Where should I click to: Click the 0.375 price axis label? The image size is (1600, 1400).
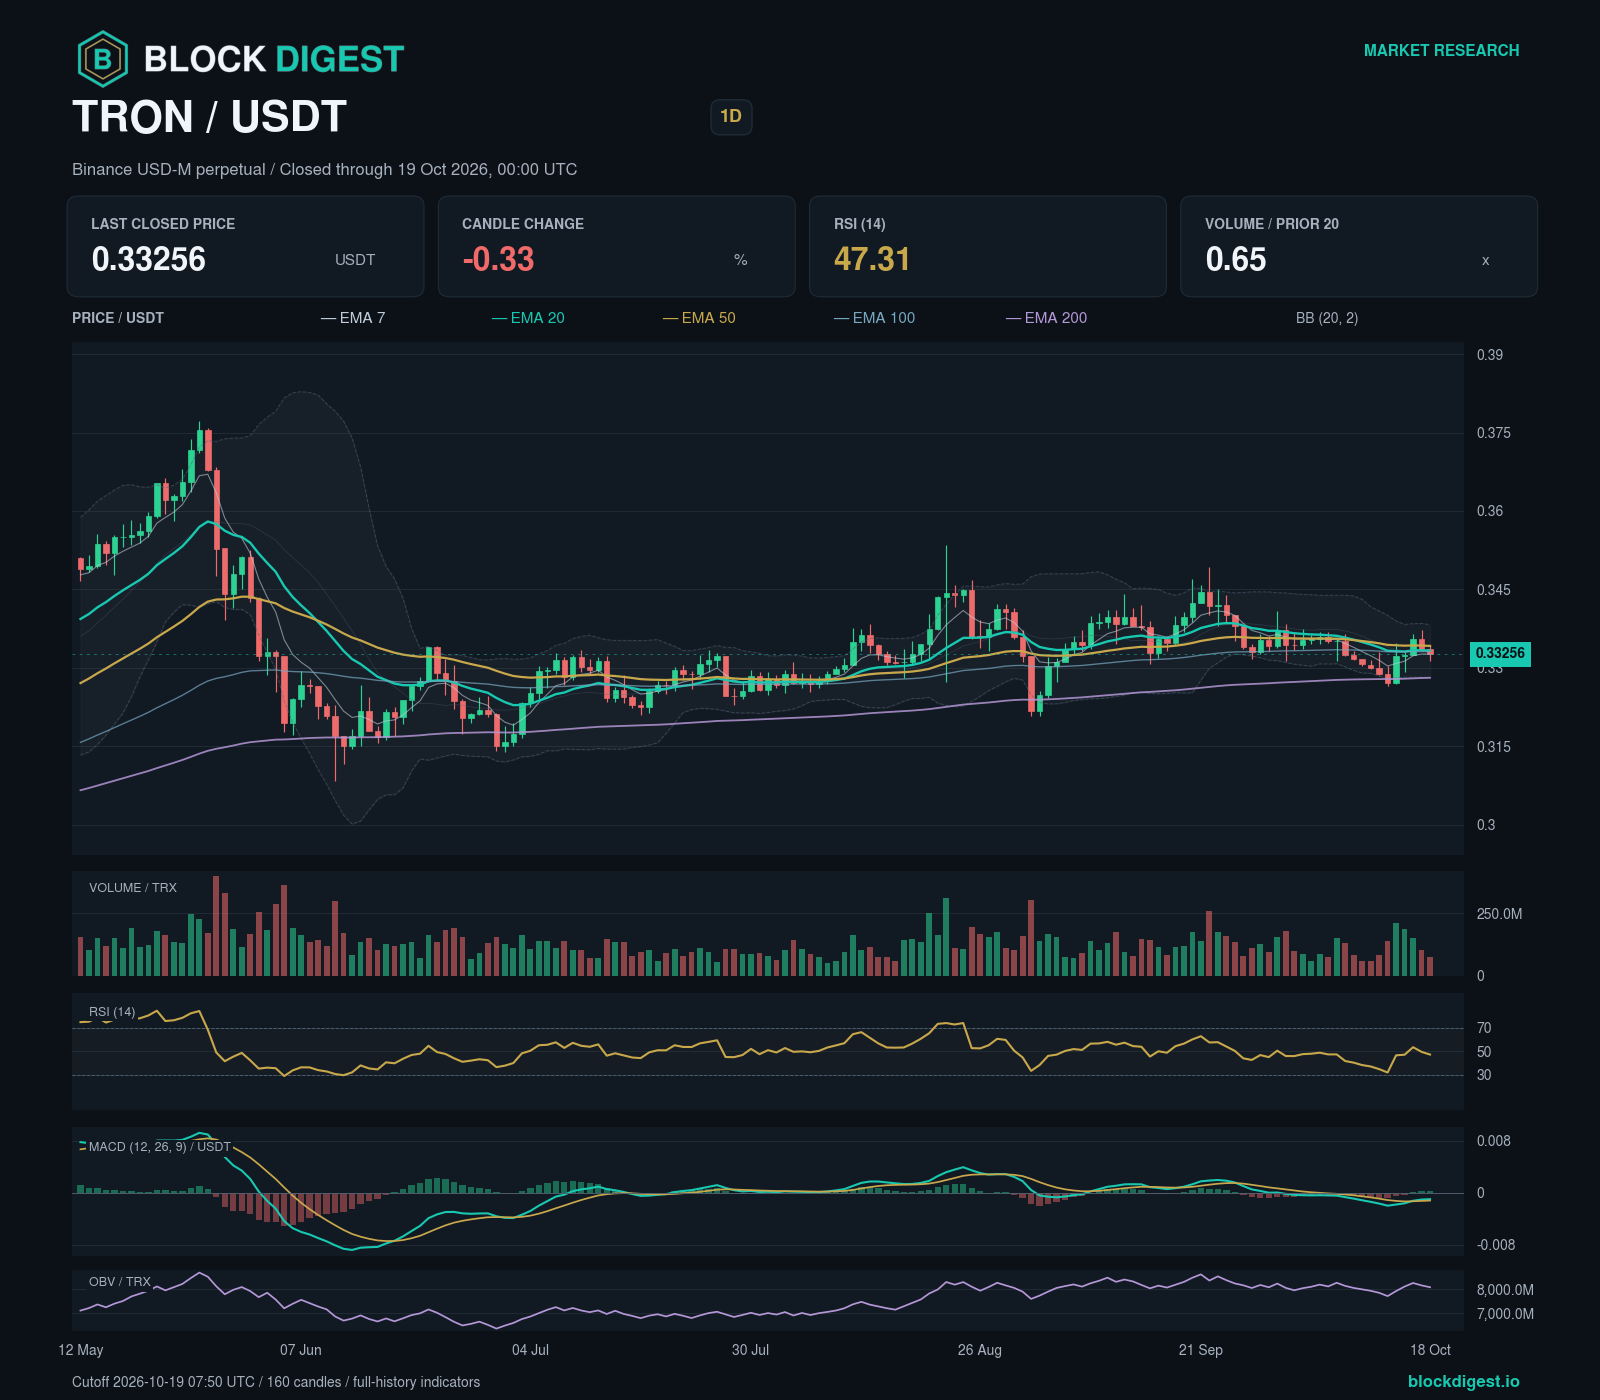(x=1494, y=433)
